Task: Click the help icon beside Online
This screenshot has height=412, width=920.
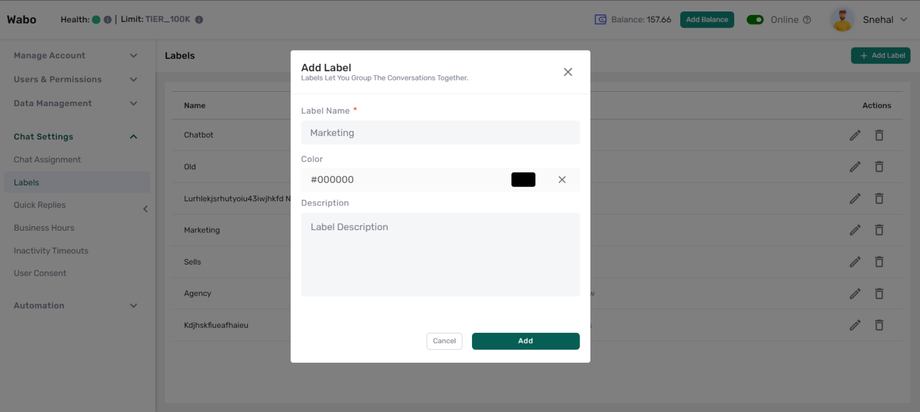Action: click(x=807, y=20)
